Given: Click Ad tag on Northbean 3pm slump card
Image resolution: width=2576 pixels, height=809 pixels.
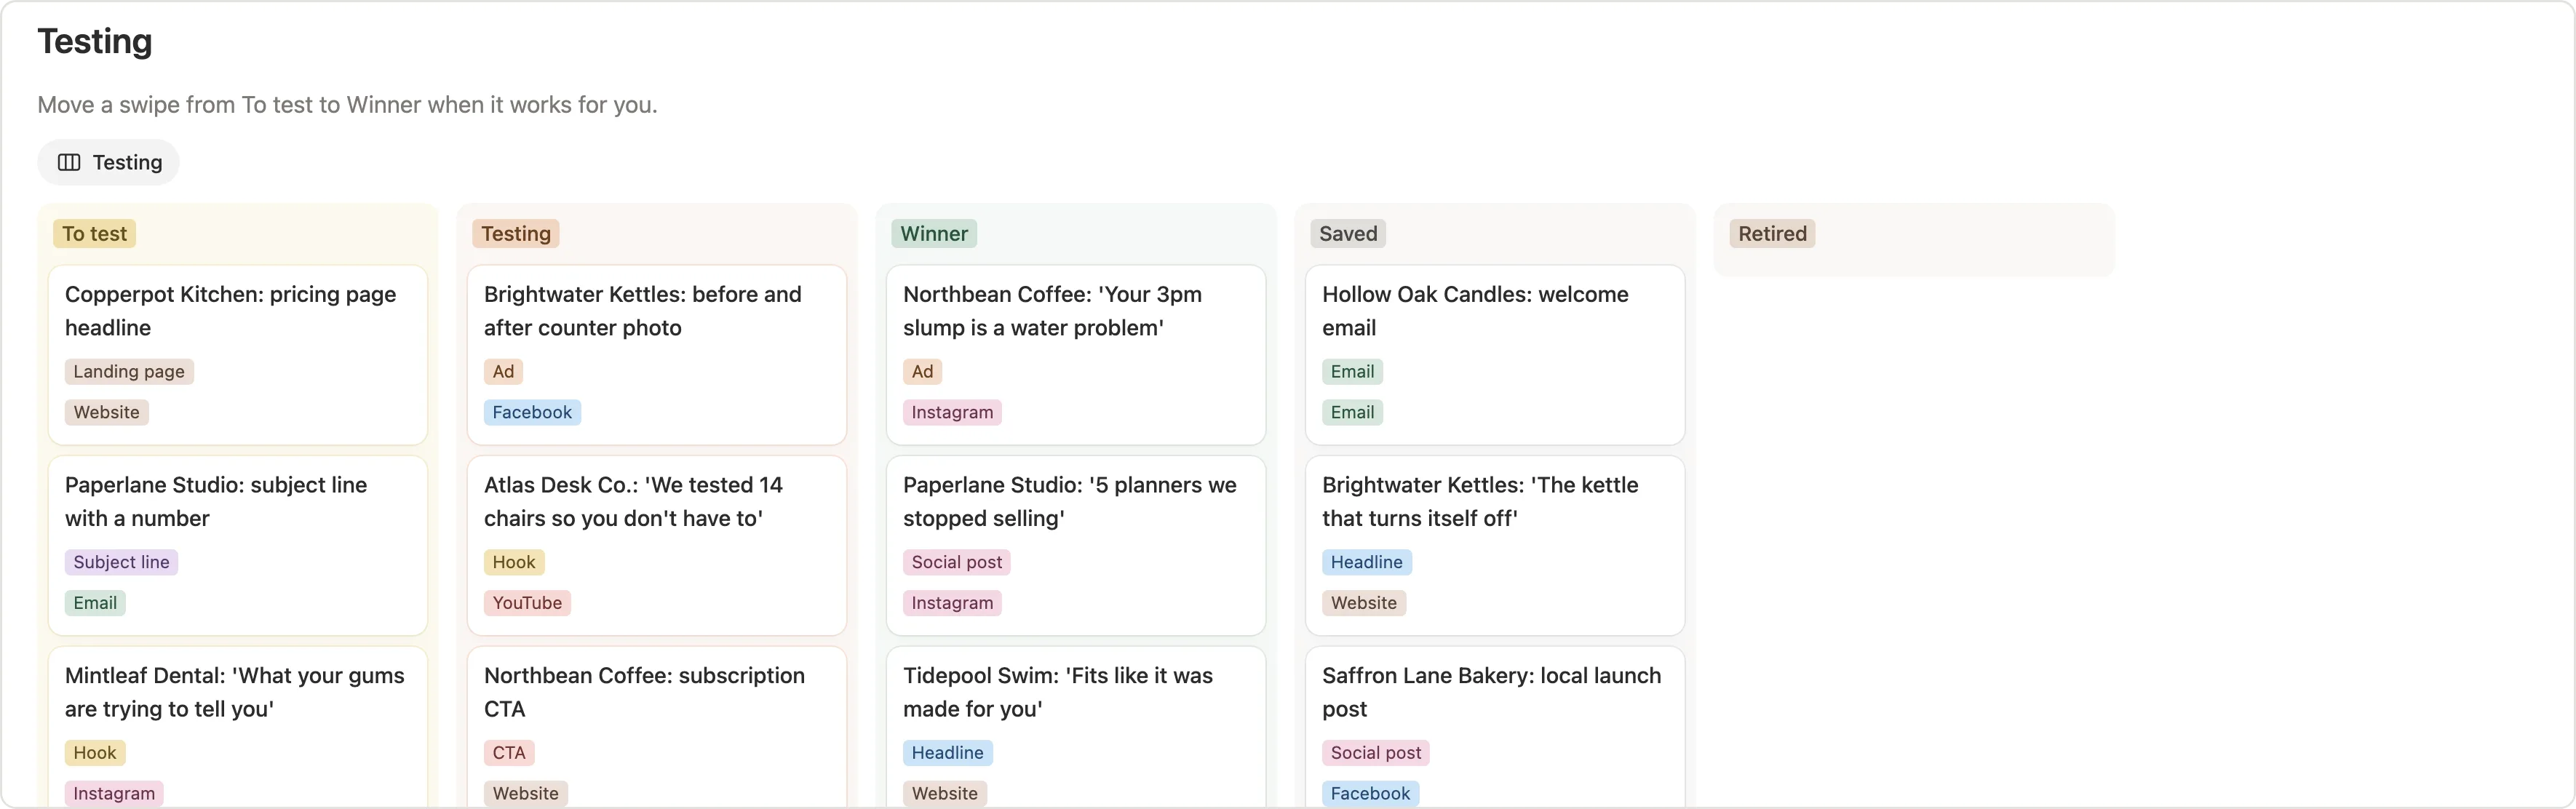Looking at the screenshot, I should pos(922,372).
